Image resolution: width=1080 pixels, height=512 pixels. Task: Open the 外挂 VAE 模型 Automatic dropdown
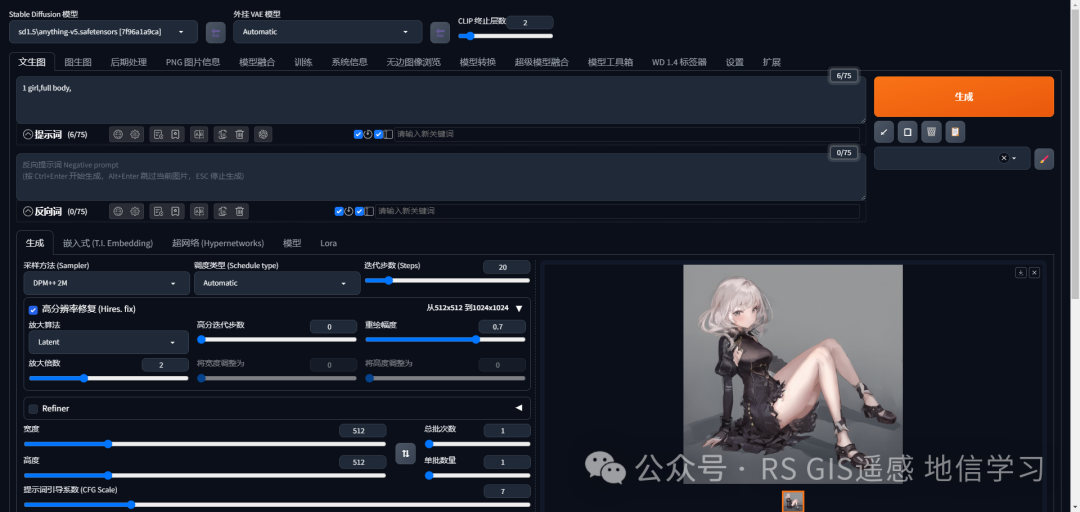[x=328, y=32]
